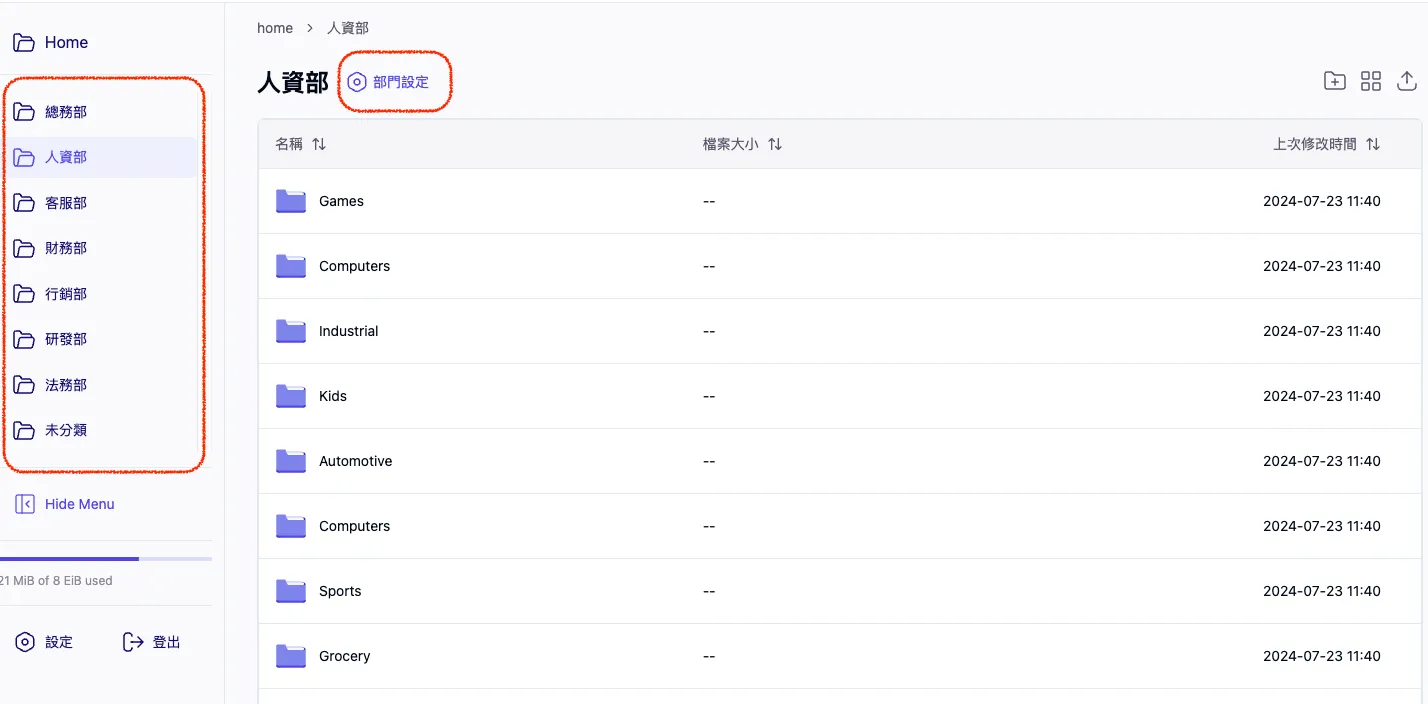The width and height of the screenshot is (1428, 704).
Task: Open 設定 settings in sidebar footer
Action: click(44, 642)
